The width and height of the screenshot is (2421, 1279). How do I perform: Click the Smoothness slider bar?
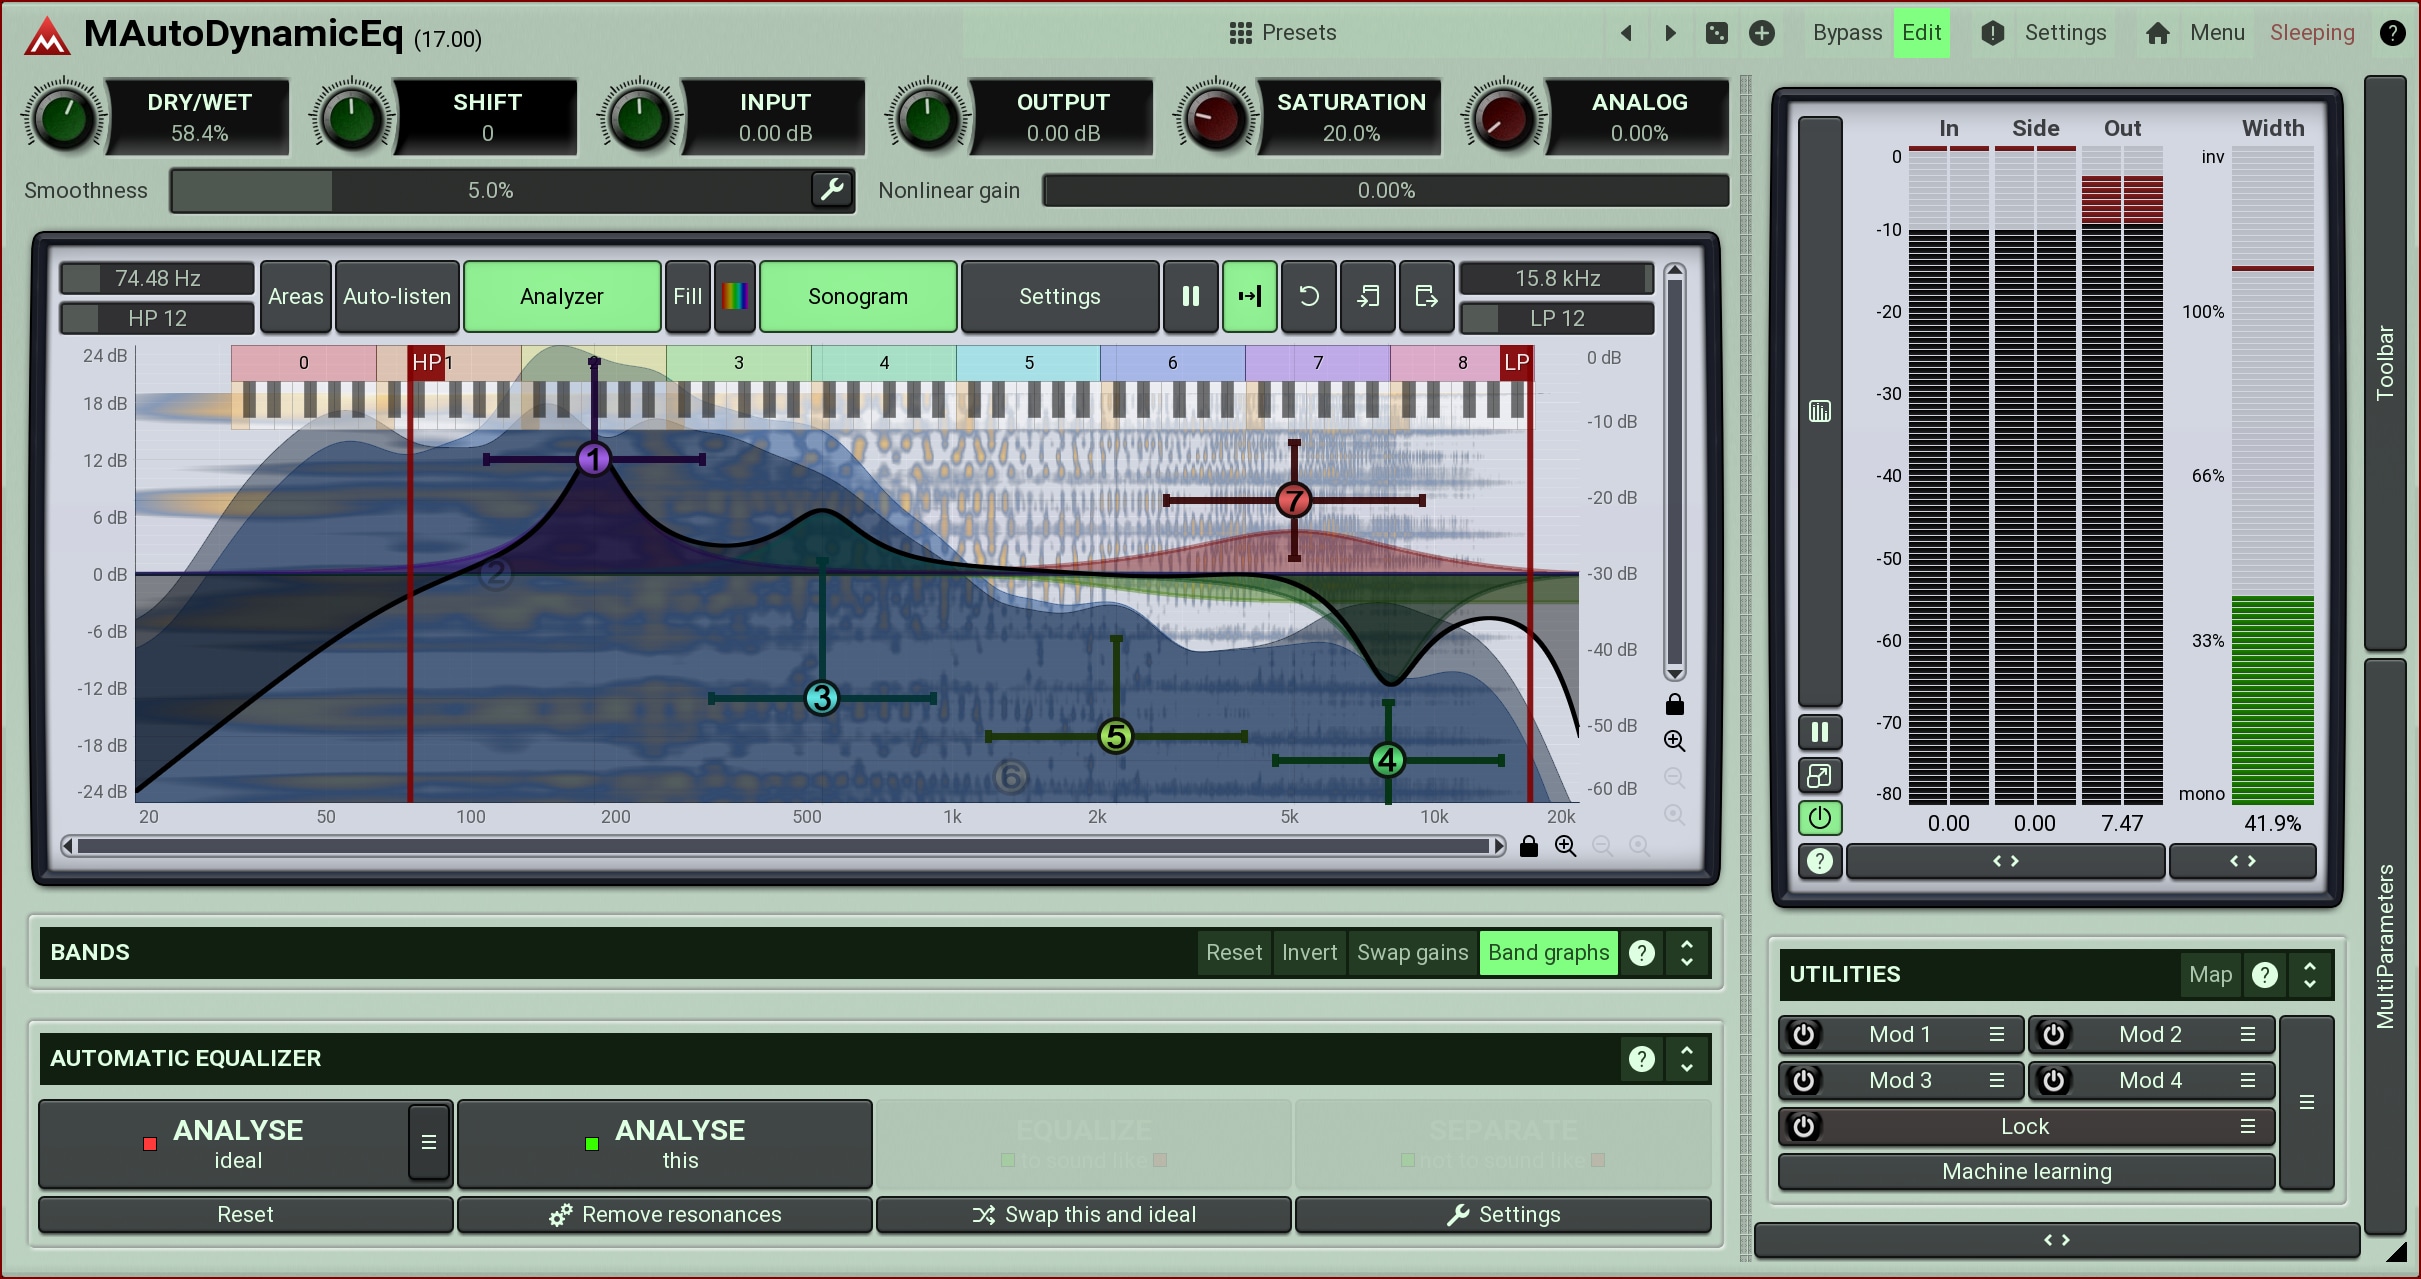coord(490,190)
